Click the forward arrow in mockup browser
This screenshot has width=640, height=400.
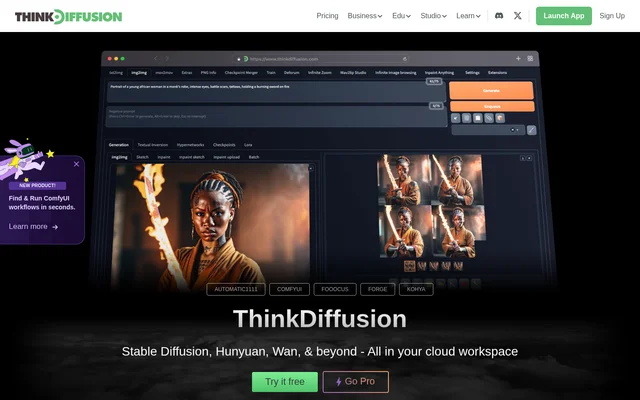[x=167, y=58]
